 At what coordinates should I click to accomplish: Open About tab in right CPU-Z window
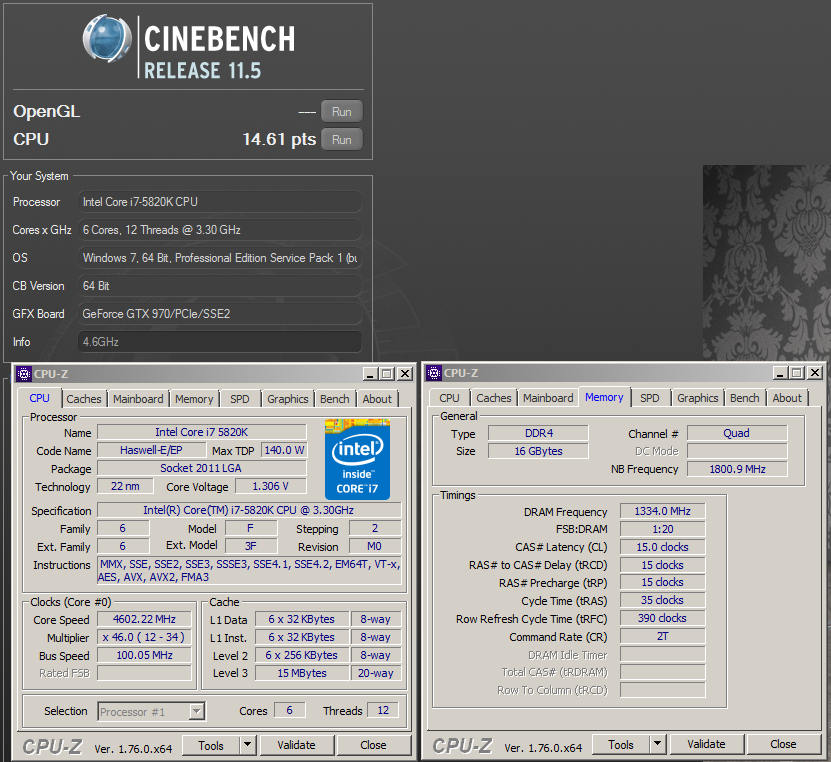click(x=788, y=398)
